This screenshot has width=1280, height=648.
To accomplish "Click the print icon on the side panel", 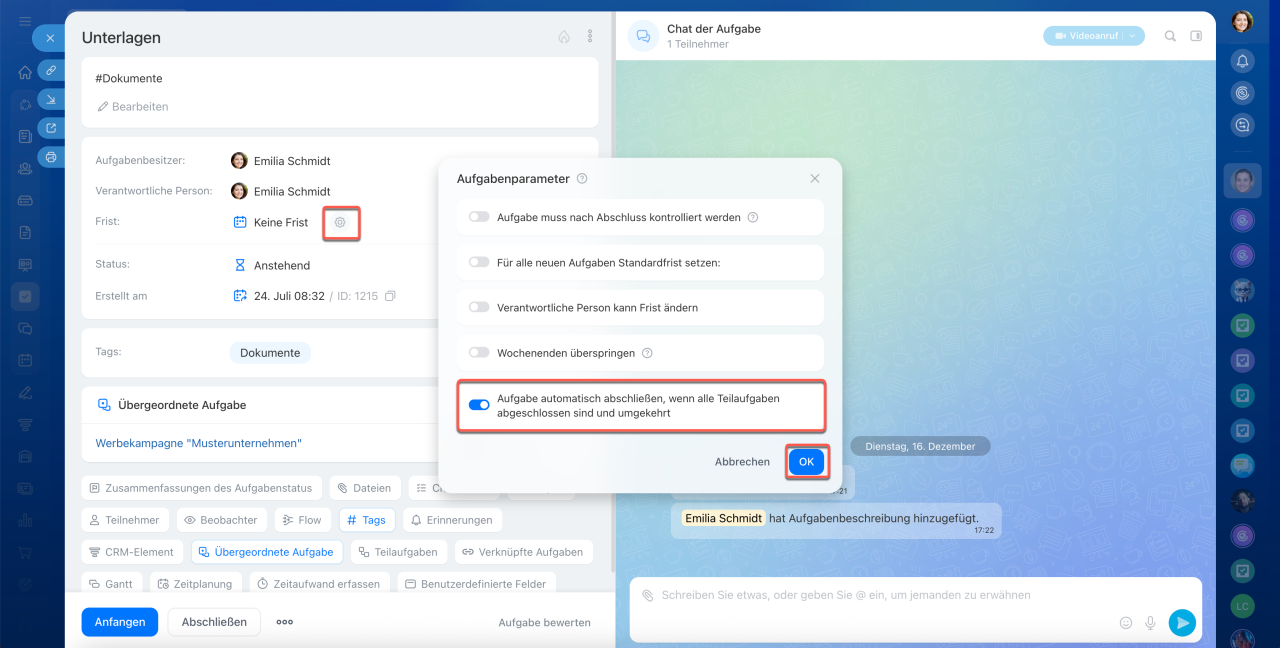I will click(50, 156).
